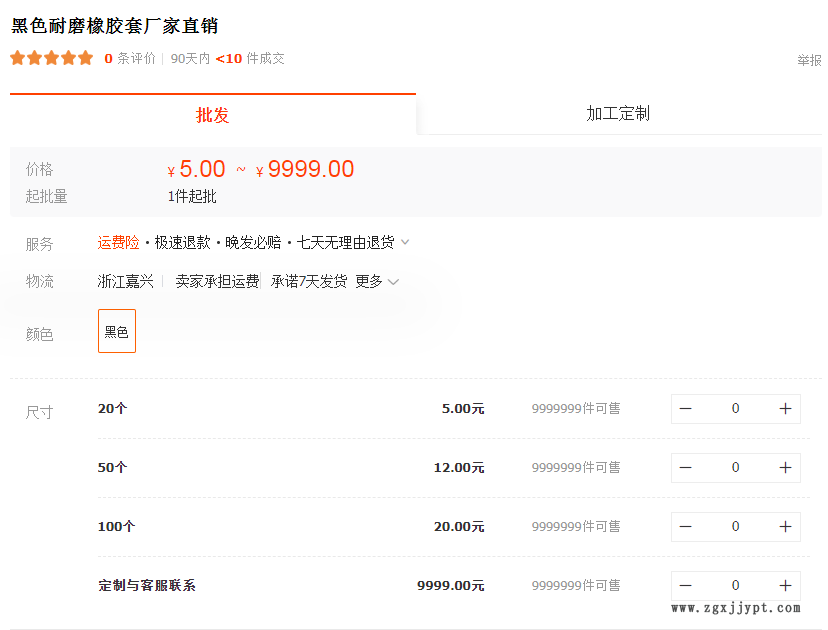Image resolution: width=828 pixels, height=630 pixels.
Task: Click the 90天内 <10 件成交 sales text
Action: (x=228, y=59)
